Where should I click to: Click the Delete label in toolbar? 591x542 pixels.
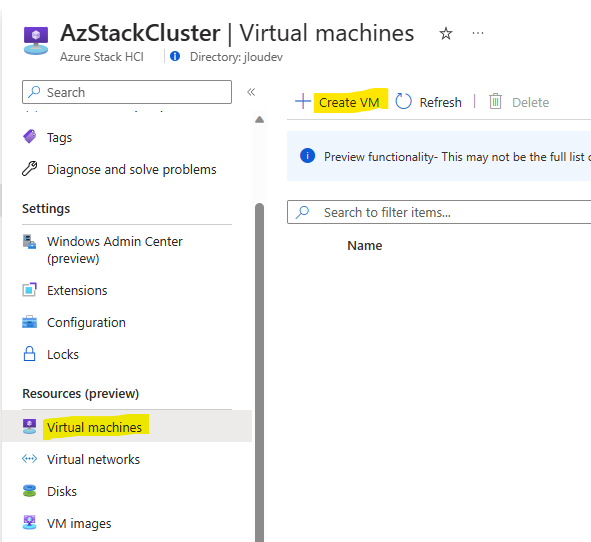pyautogui.click(x=530, y=102)
